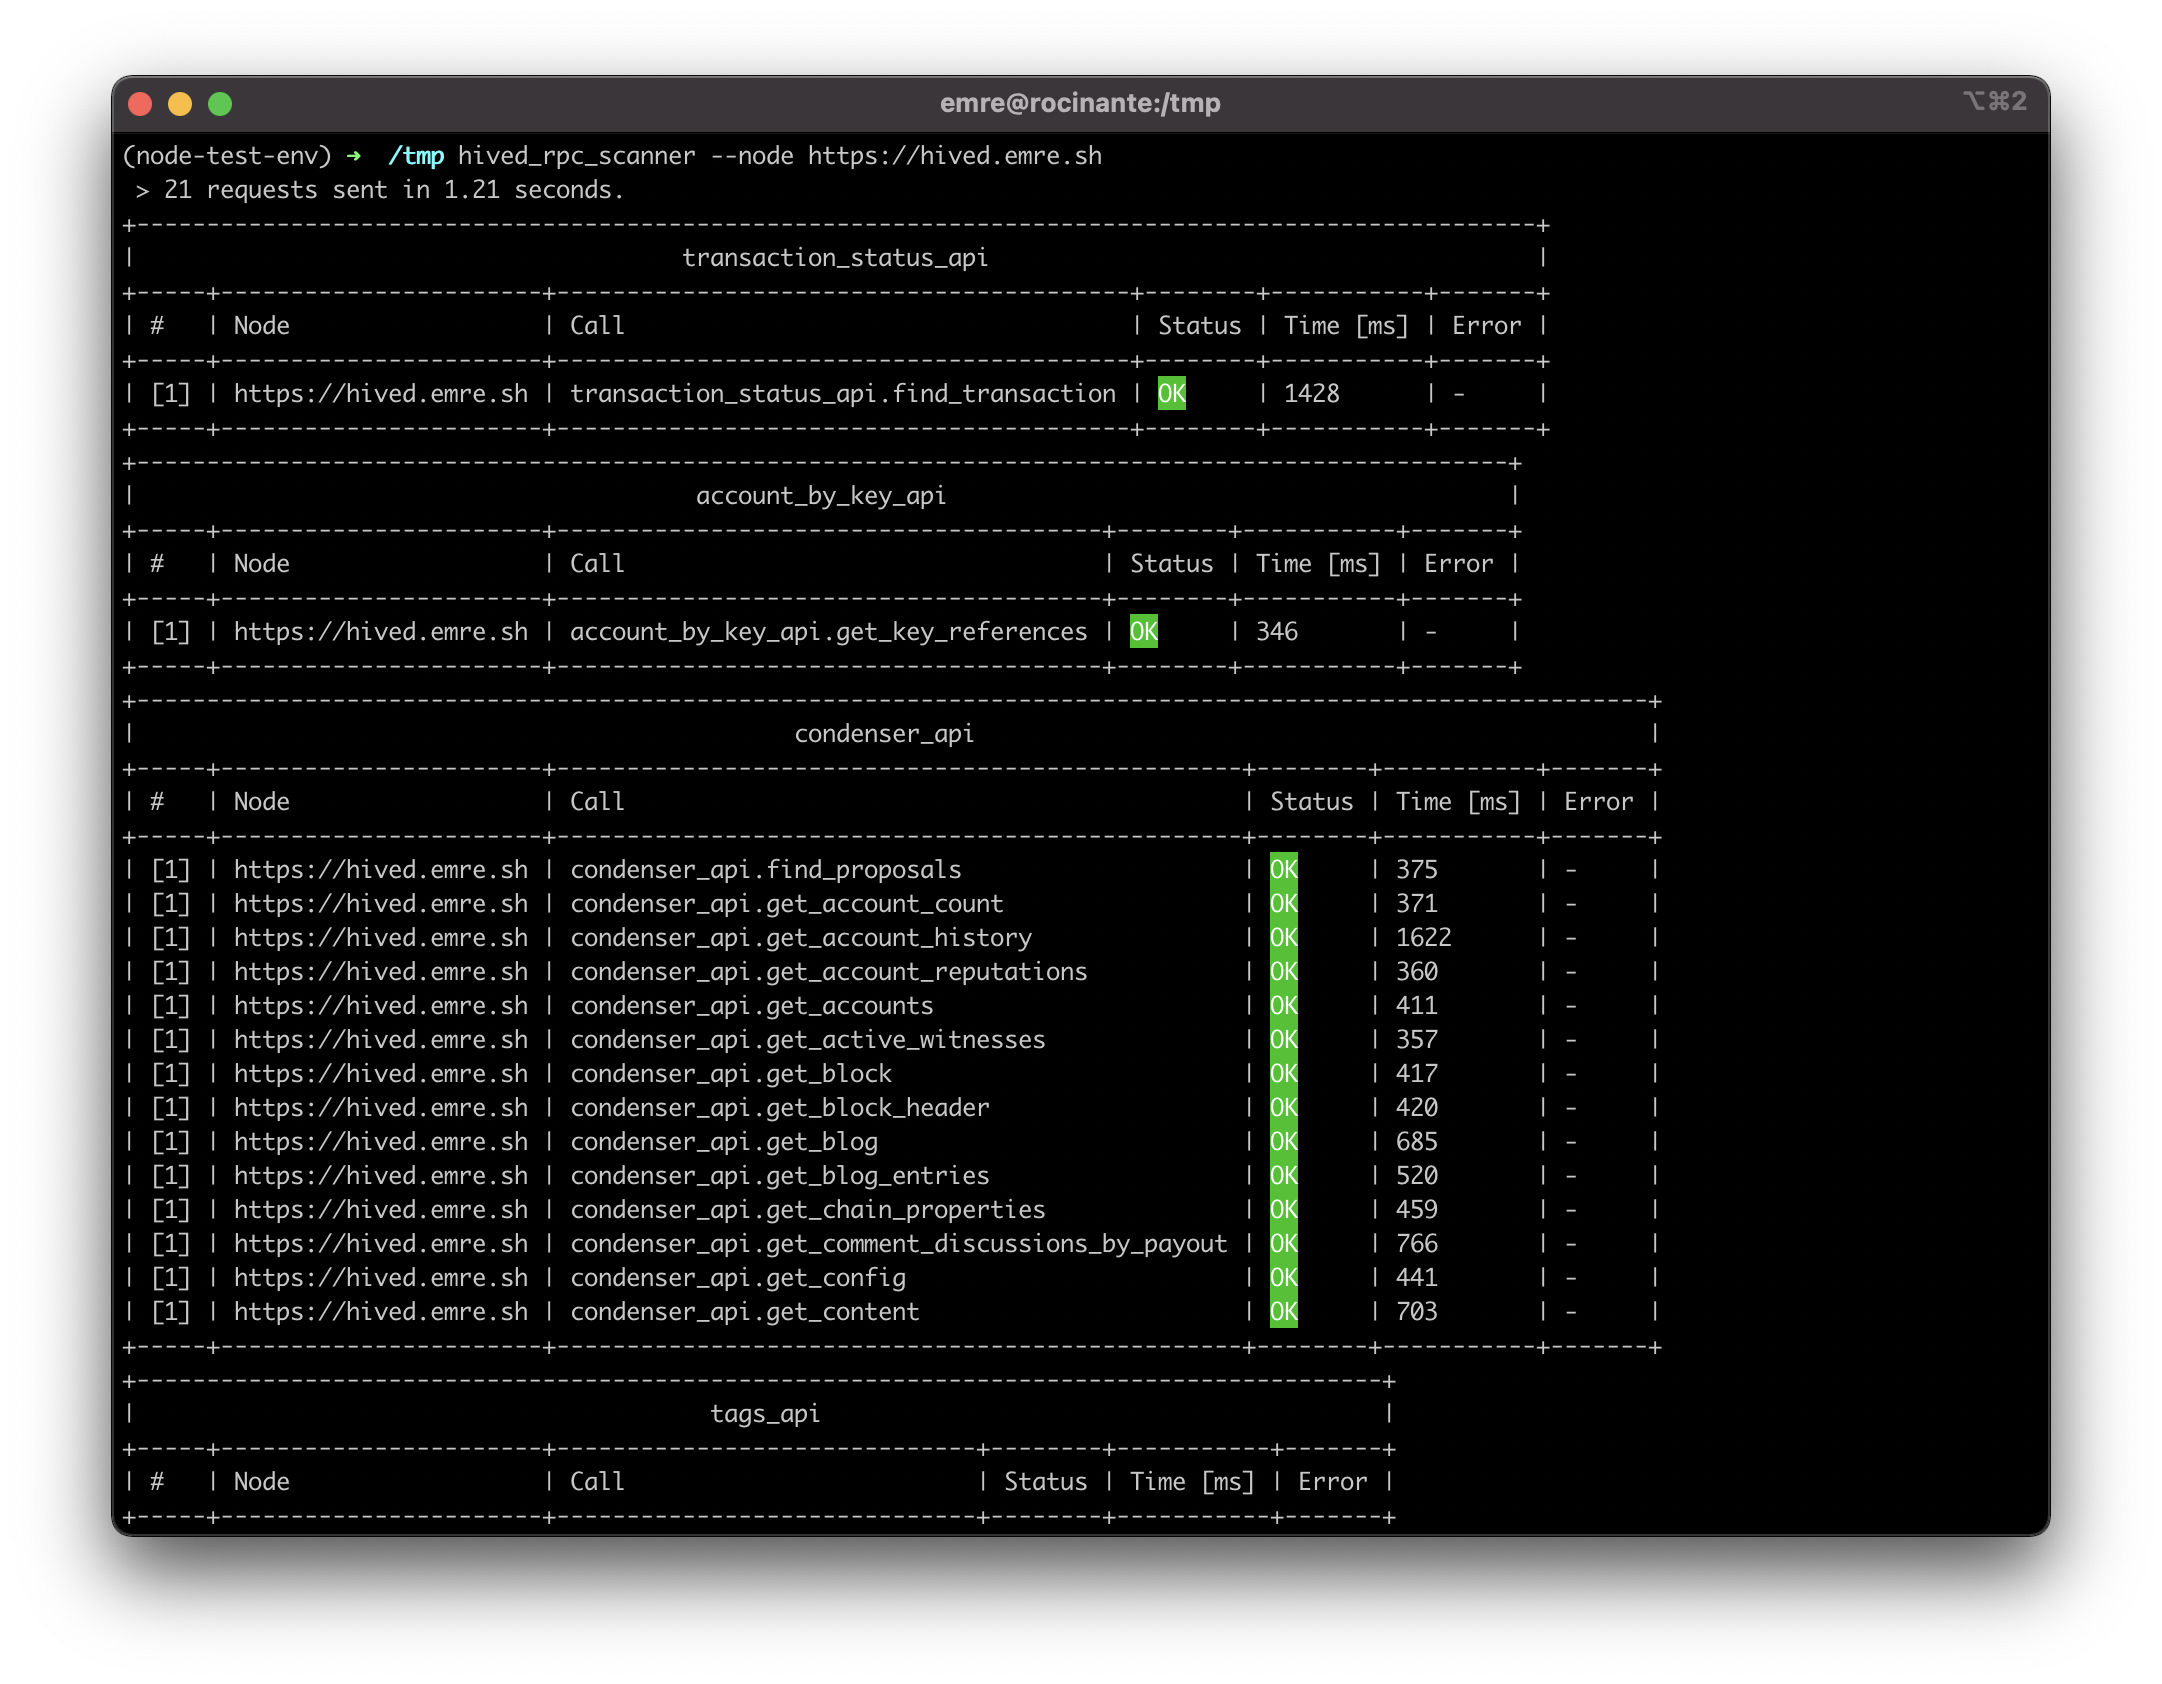Click the 520 time for get_blog_entries
Screen dimensions: 2162x1684
pyautogui.click(x=1417, y=1176)
